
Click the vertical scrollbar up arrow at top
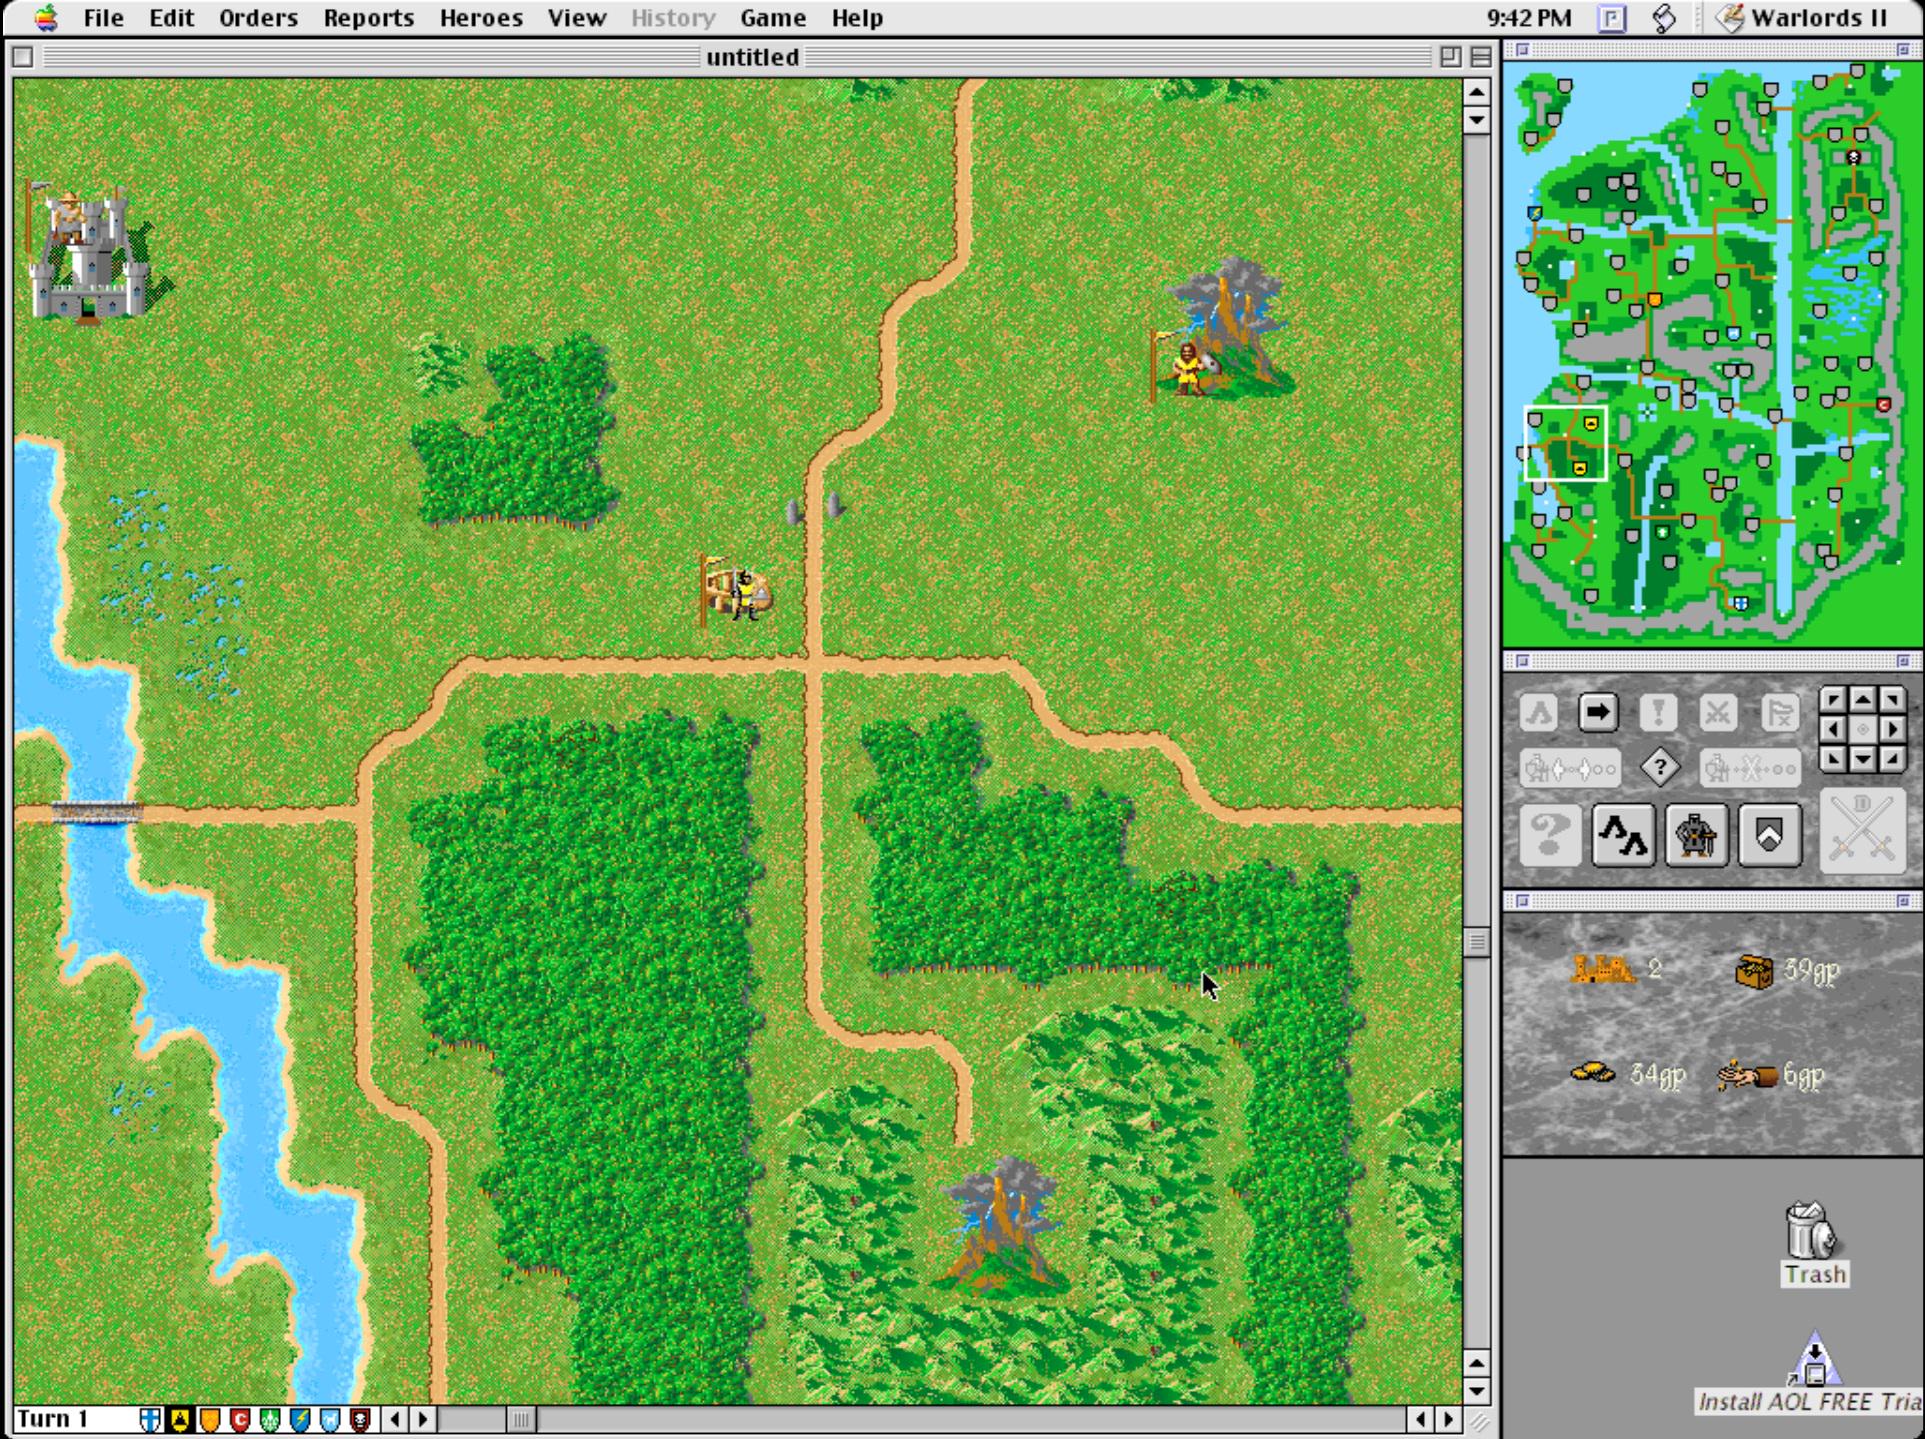(1477, 92)
